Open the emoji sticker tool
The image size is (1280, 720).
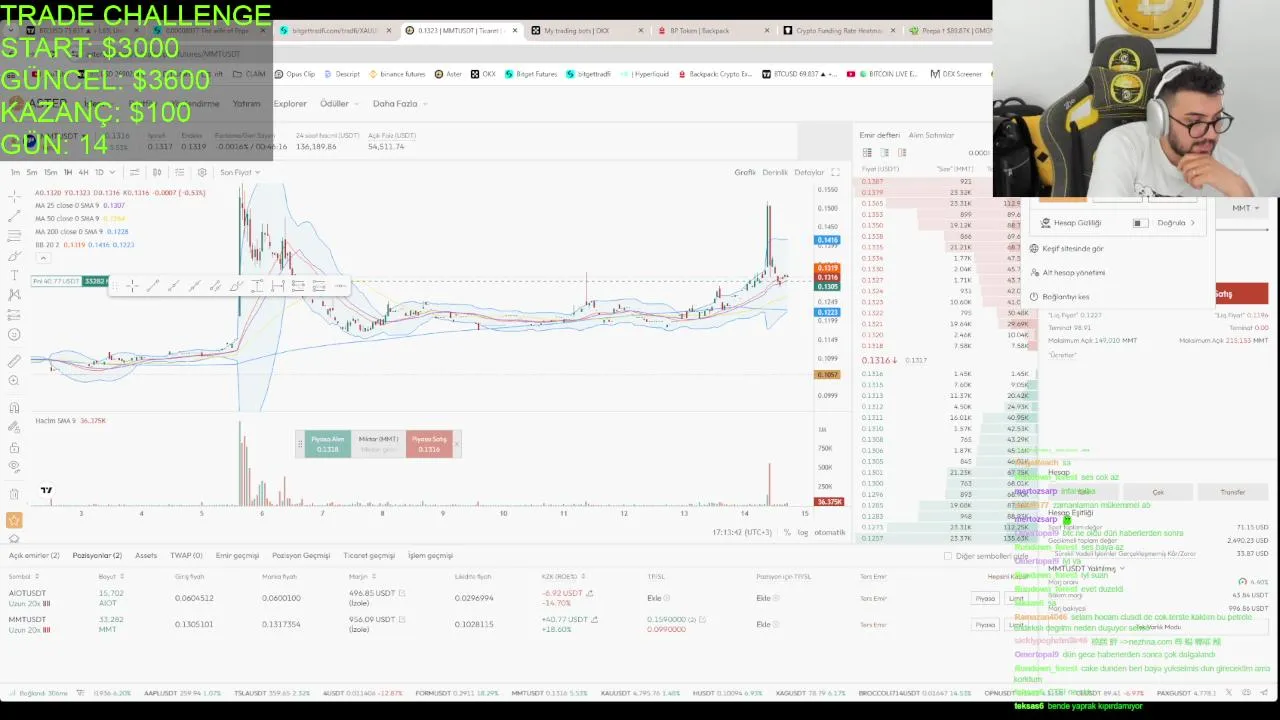[x=14, y=334]
